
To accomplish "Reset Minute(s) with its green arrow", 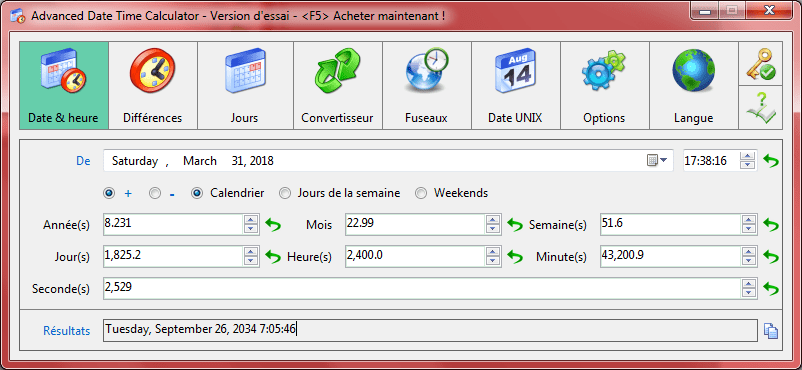I will 771,256.
